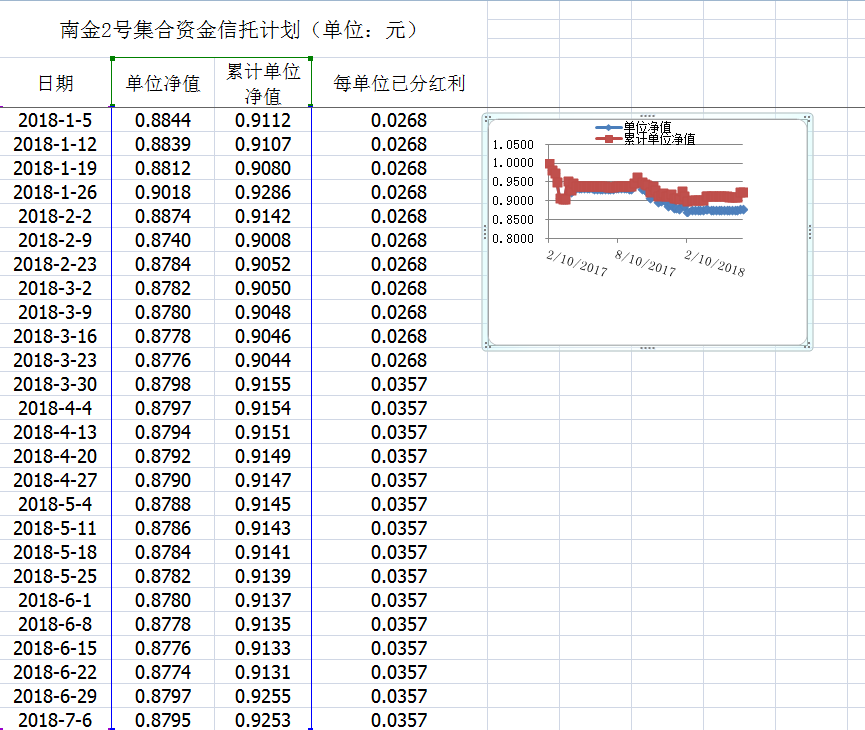Select the 日期 column header cell
The width and height of the screenshot is (865, 730).
click(x=55, y=83)
